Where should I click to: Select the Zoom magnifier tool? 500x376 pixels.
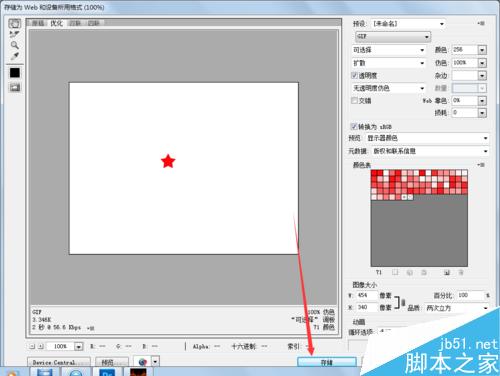coord(15,45)
